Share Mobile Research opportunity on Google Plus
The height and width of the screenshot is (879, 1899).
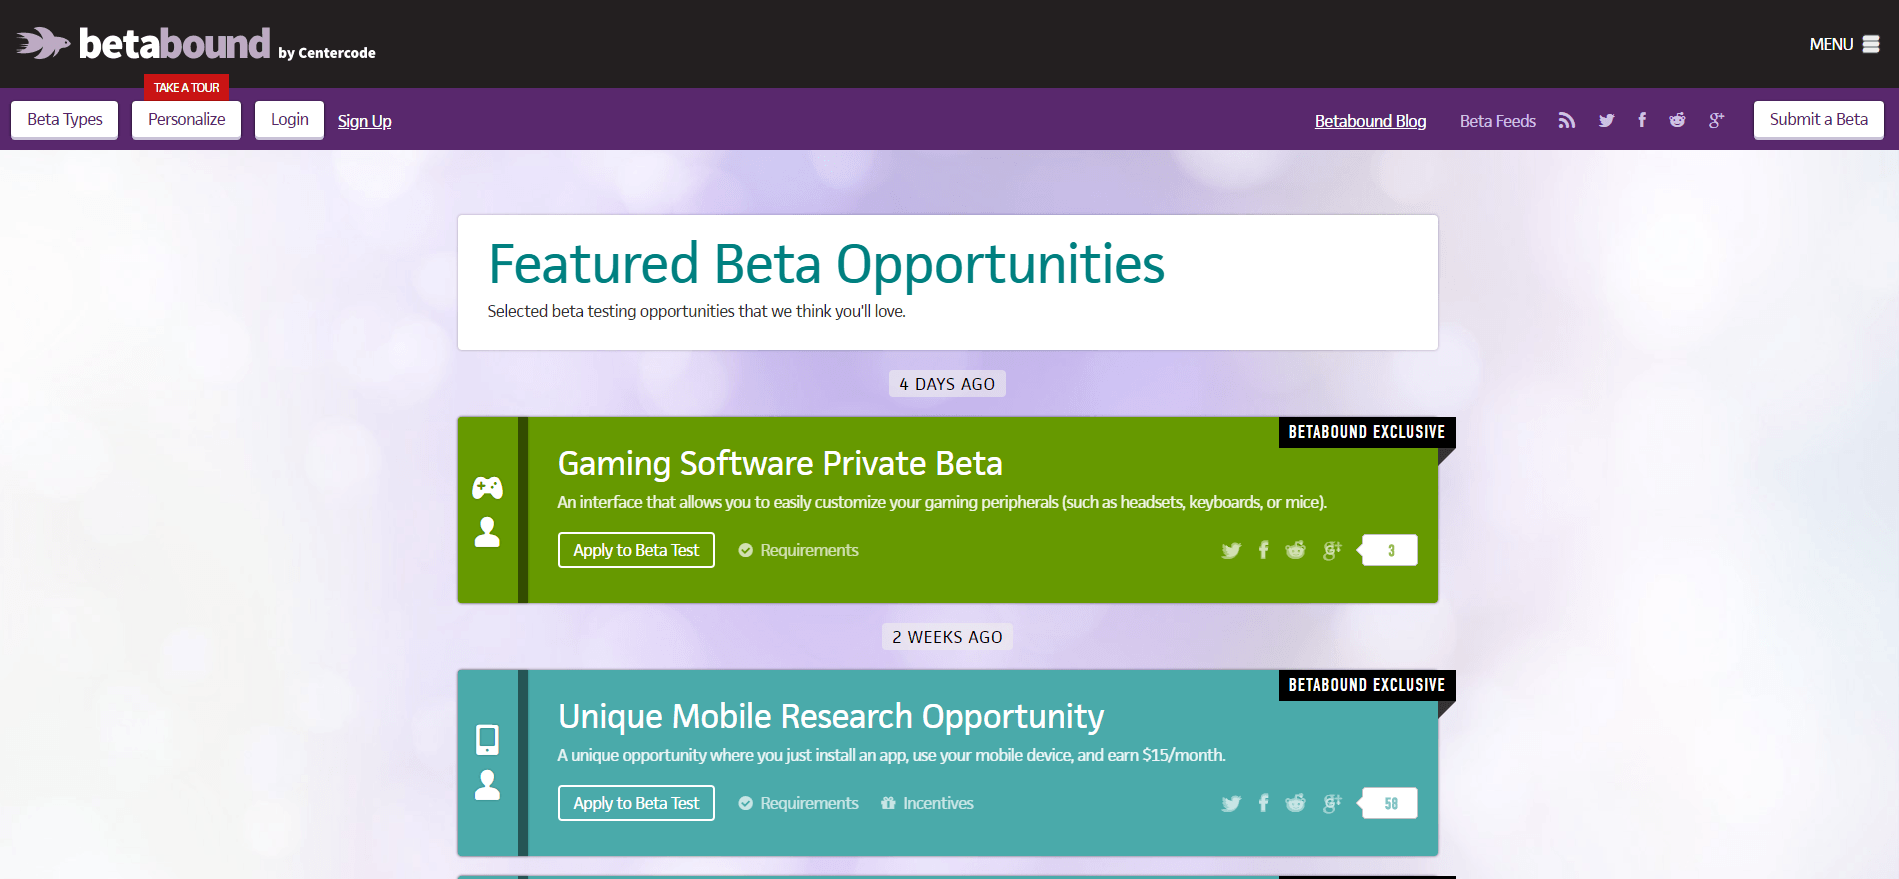pos(1332,803)
